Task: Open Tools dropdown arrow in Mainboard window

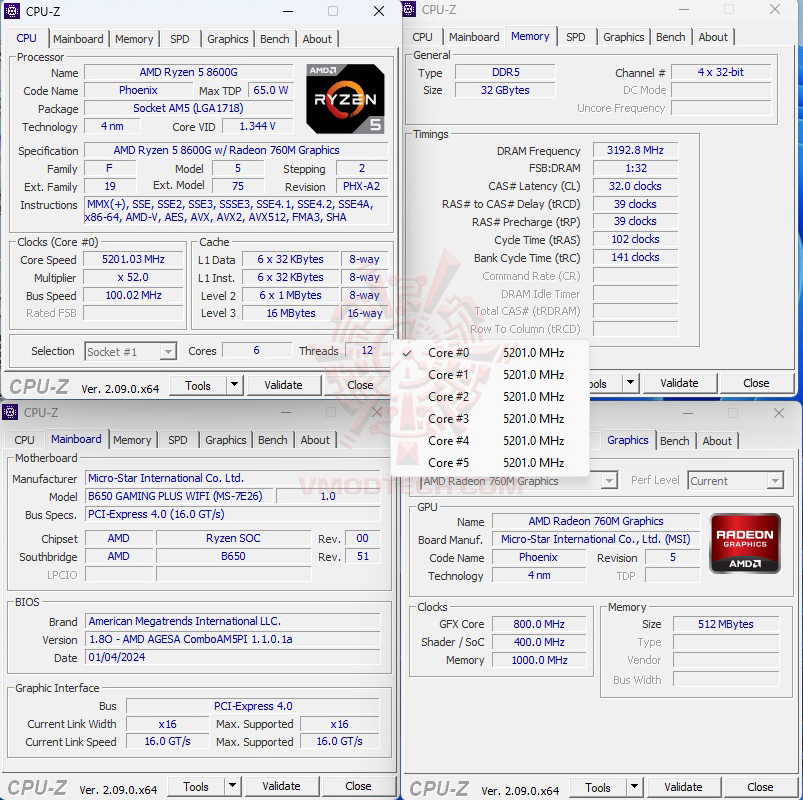Action: (232, 786)
